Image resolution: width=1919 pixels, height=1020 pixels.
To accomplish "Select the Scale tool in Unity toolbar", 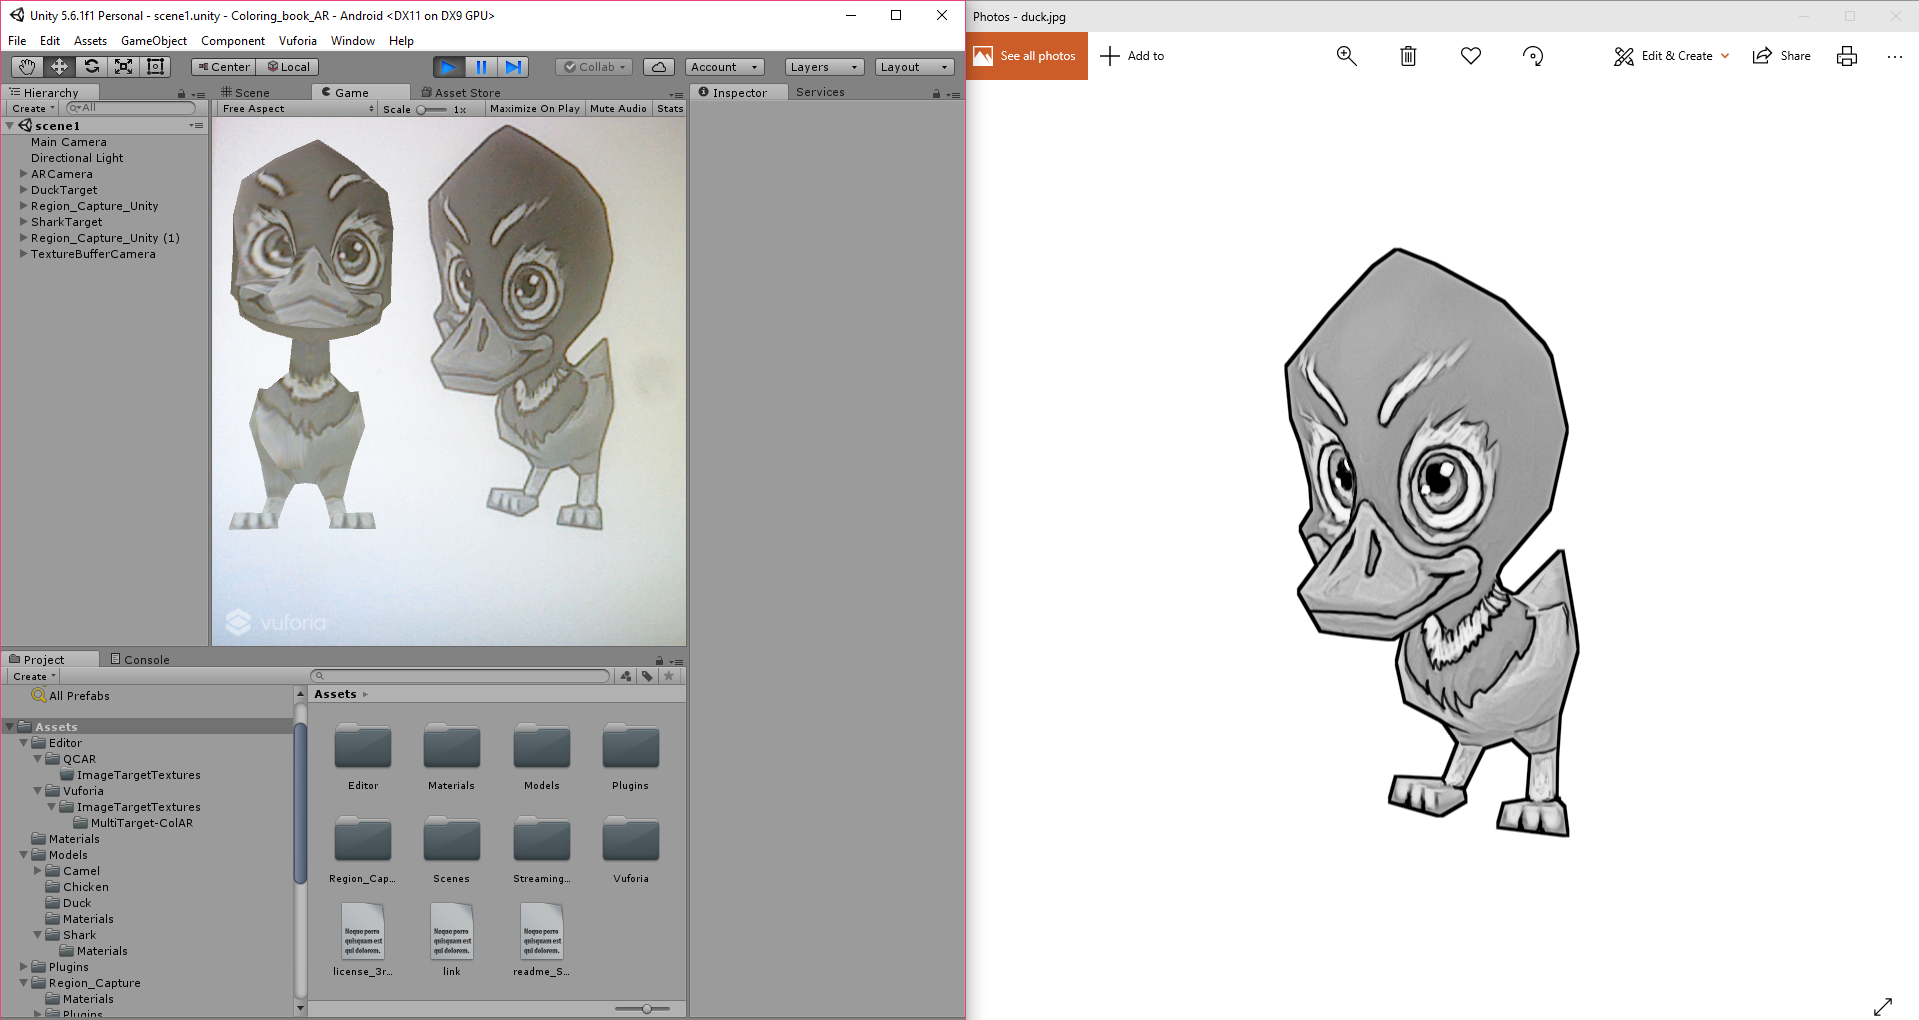I will point(123,67).
